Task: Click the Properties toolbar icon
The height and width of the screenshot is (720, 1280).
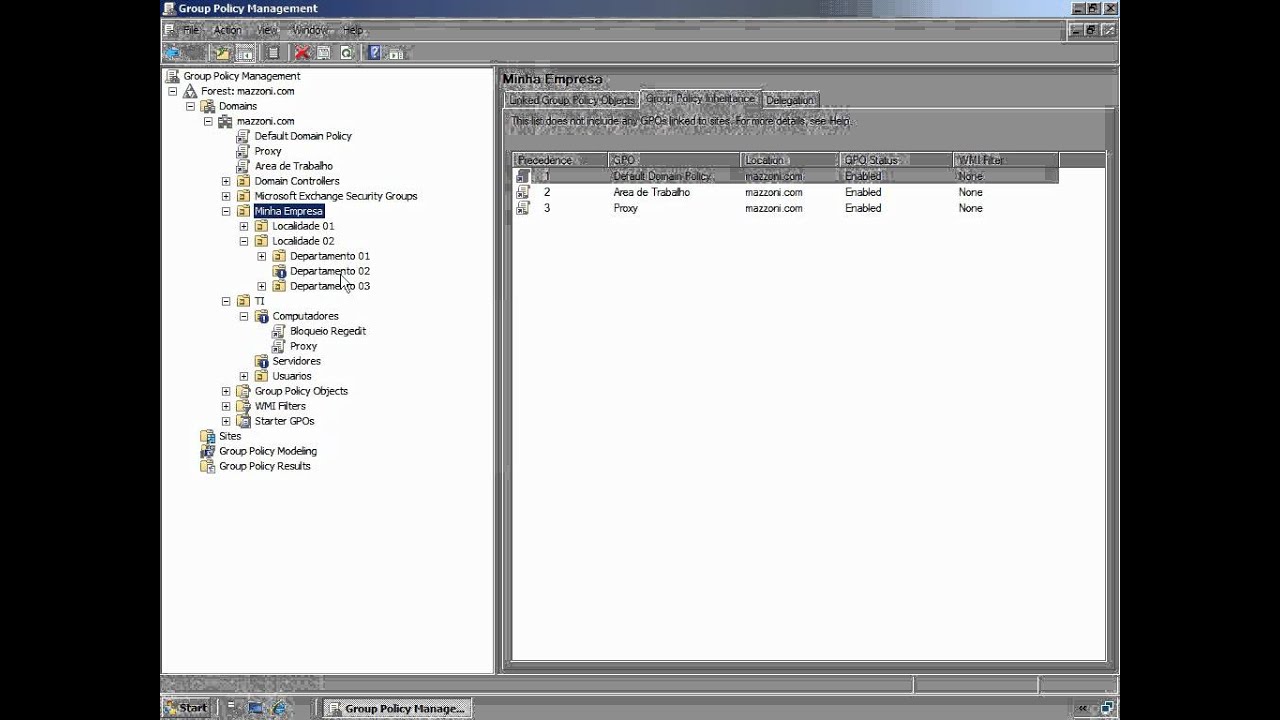Action: pos(323,52)
